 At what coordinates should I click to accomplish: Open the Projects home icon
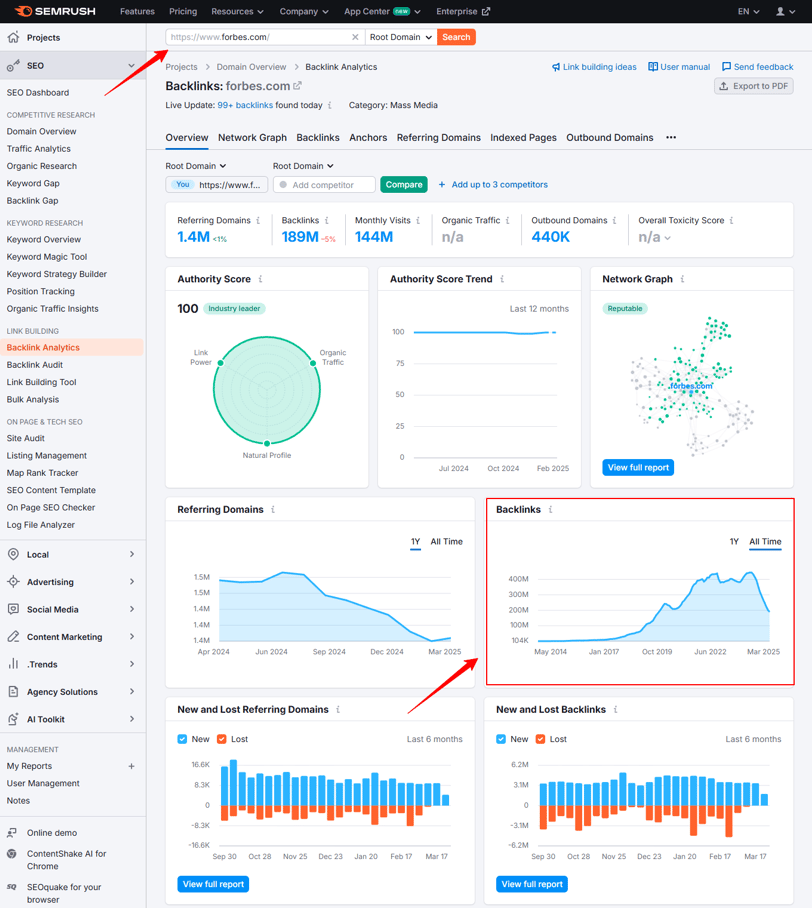coord(13,37)
